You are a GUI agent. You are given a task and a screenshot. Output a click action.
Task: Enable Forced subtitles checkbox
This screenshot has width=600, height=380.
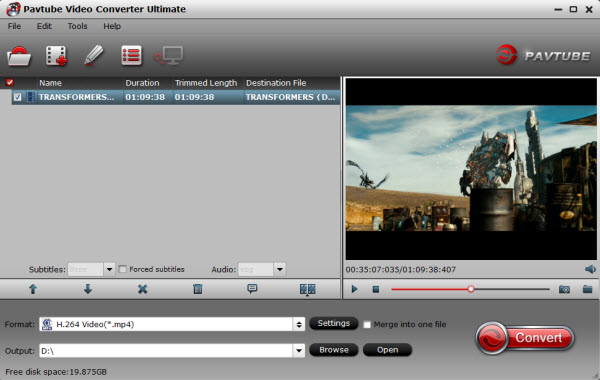coord(122,269)
